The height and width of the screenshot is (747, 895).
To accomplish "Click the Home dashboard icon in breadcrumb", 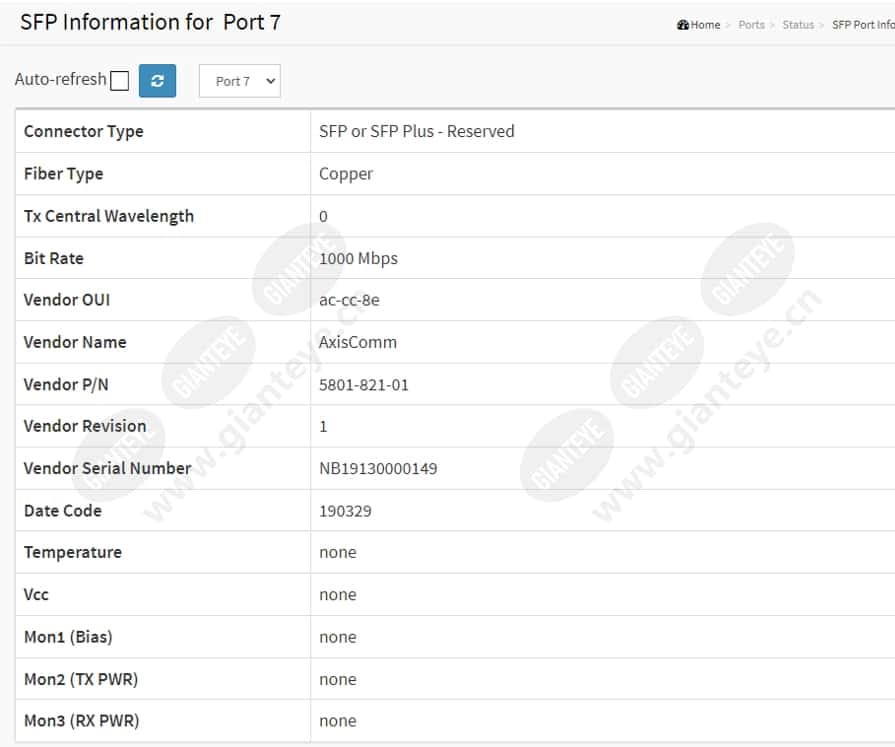I will (683, 25).
